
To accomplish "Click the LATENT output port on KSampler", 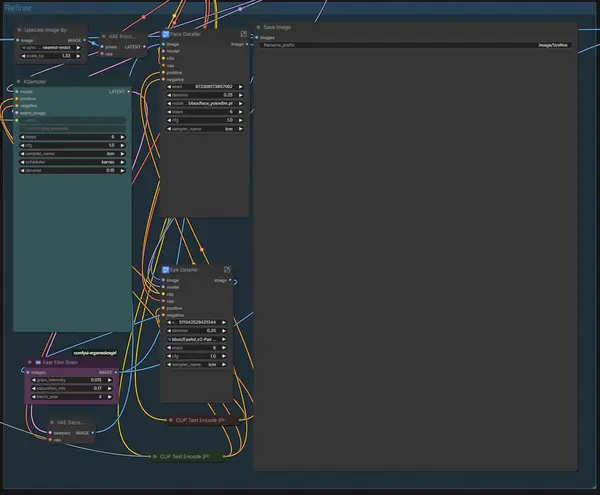I will click(x=129, y=92).
